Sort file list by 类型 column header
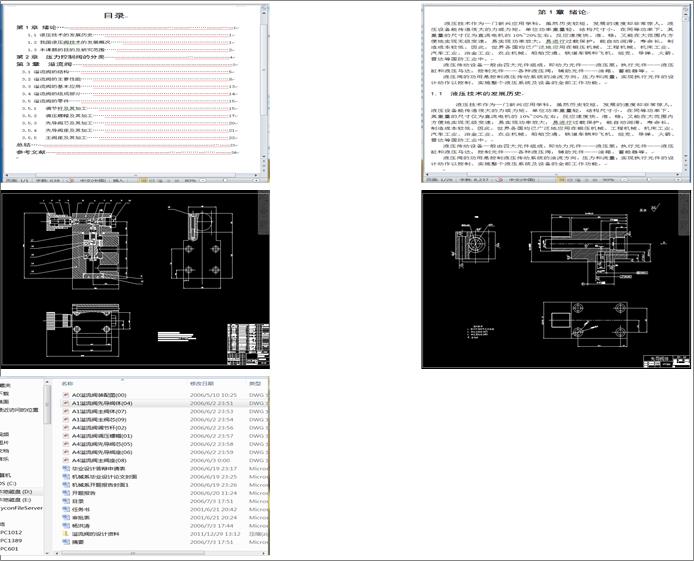 [255, 384]
